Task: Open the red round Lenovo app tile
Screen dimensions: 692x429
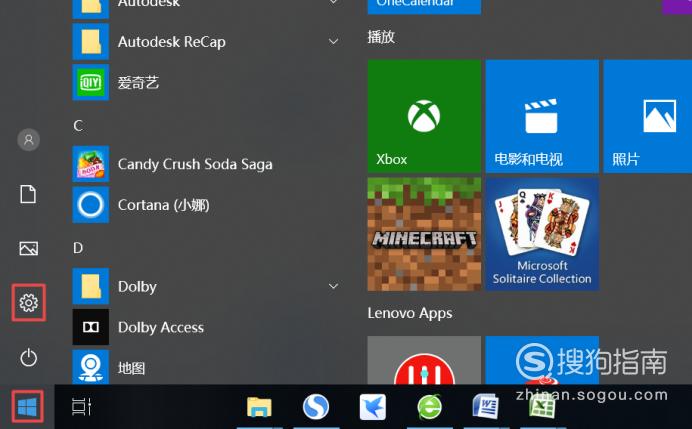Action: (x=424, y=360)
